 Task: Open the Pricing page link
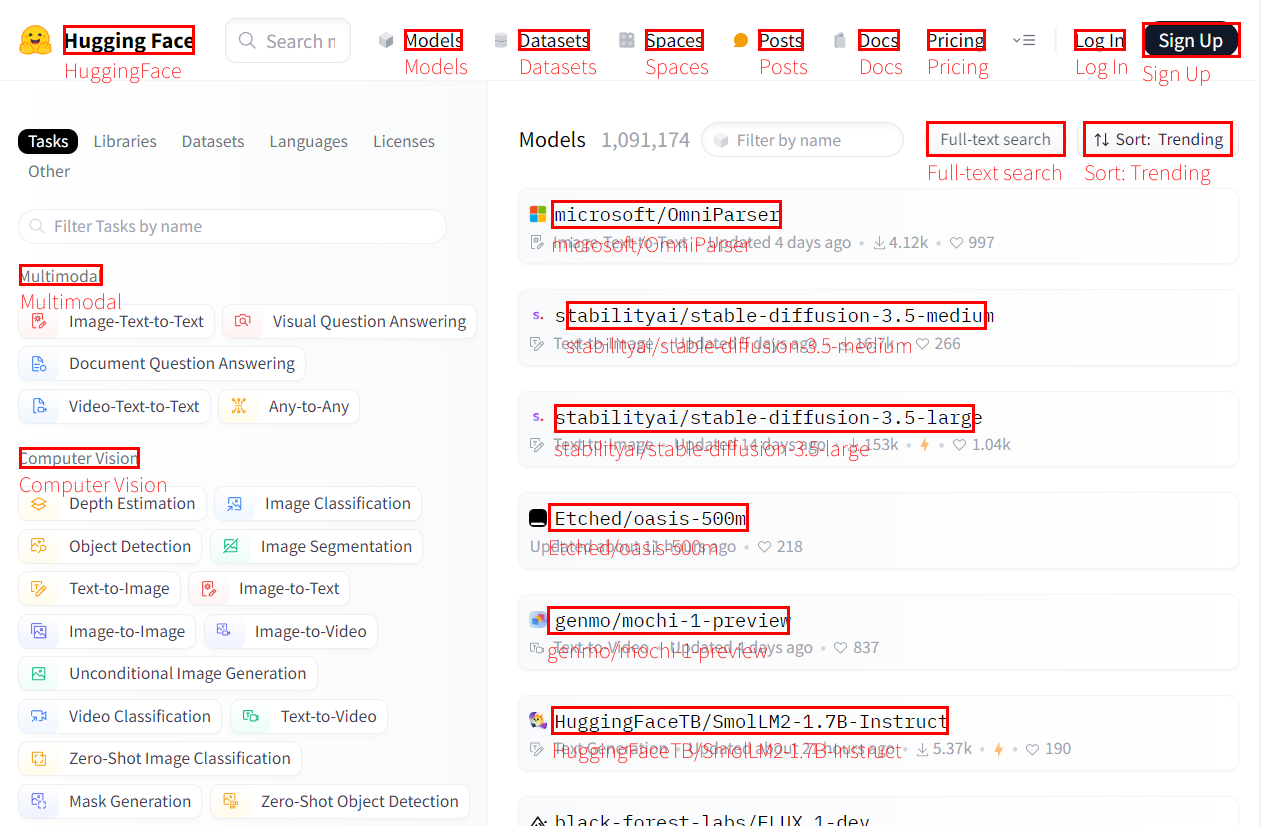[956, 40]
